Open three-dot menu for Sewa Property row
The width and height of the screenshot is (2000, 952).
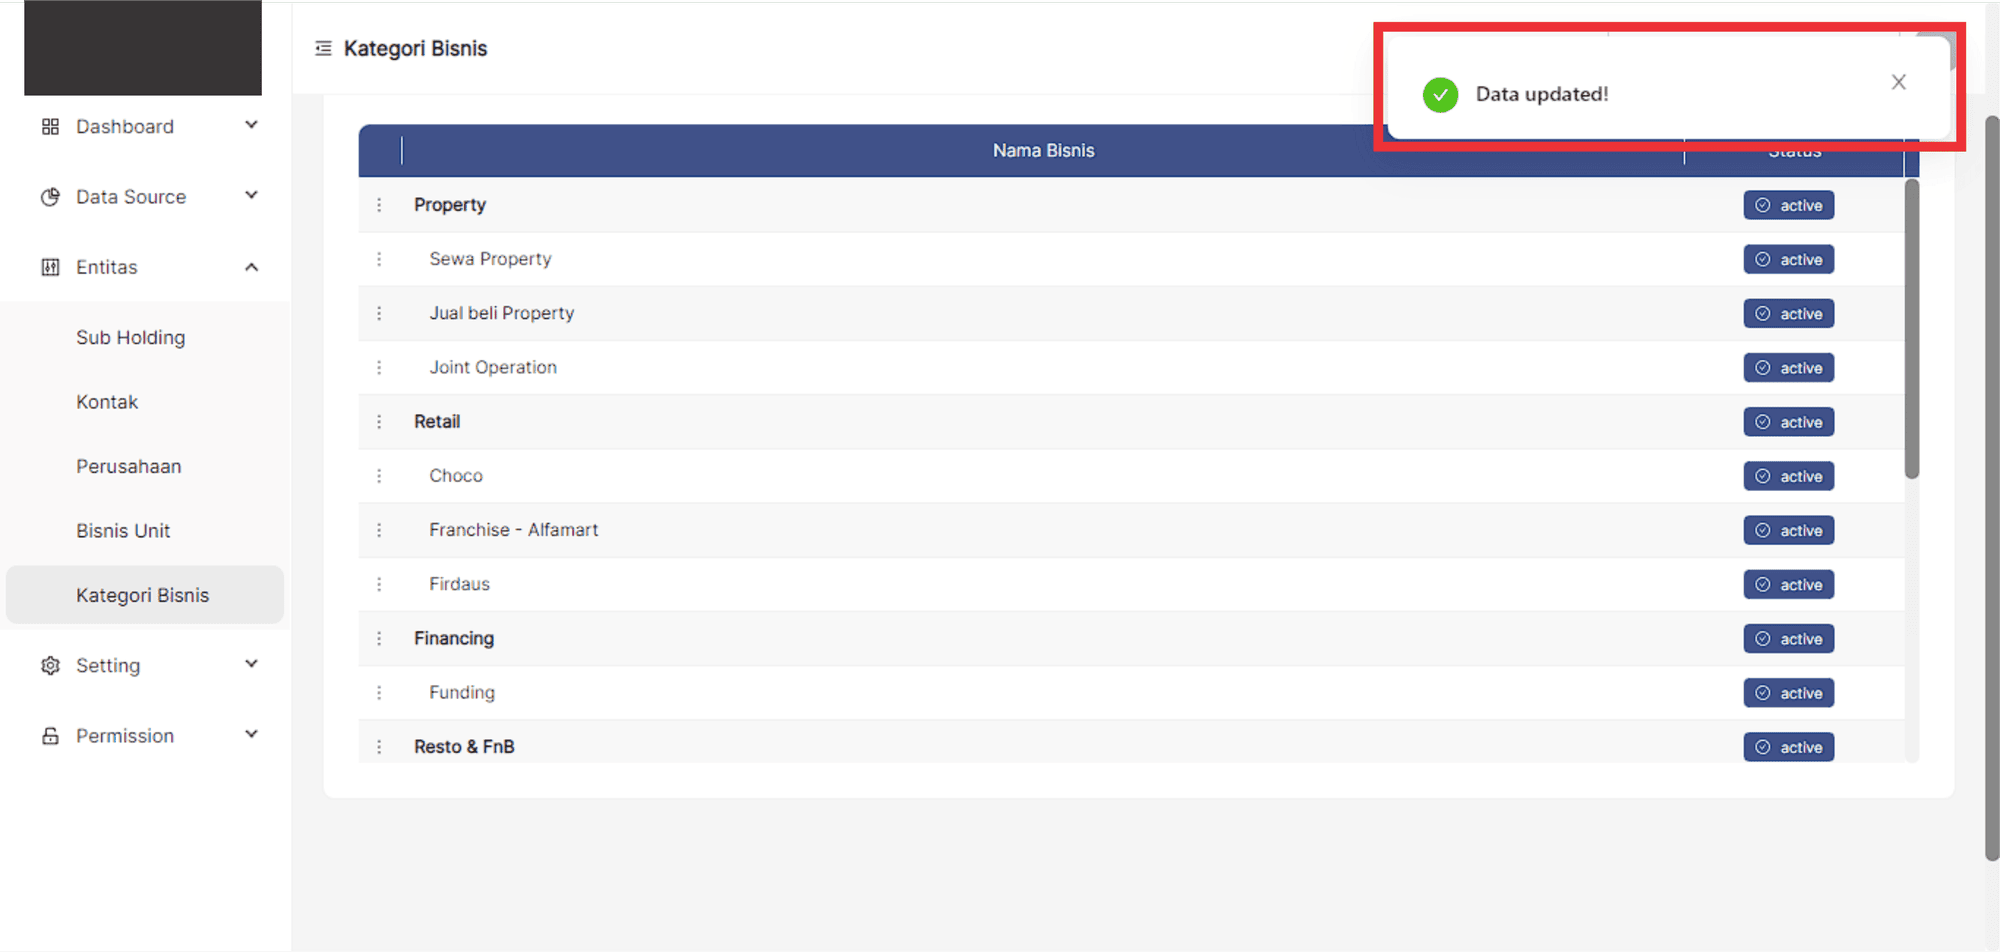click(x=379, y=259)
